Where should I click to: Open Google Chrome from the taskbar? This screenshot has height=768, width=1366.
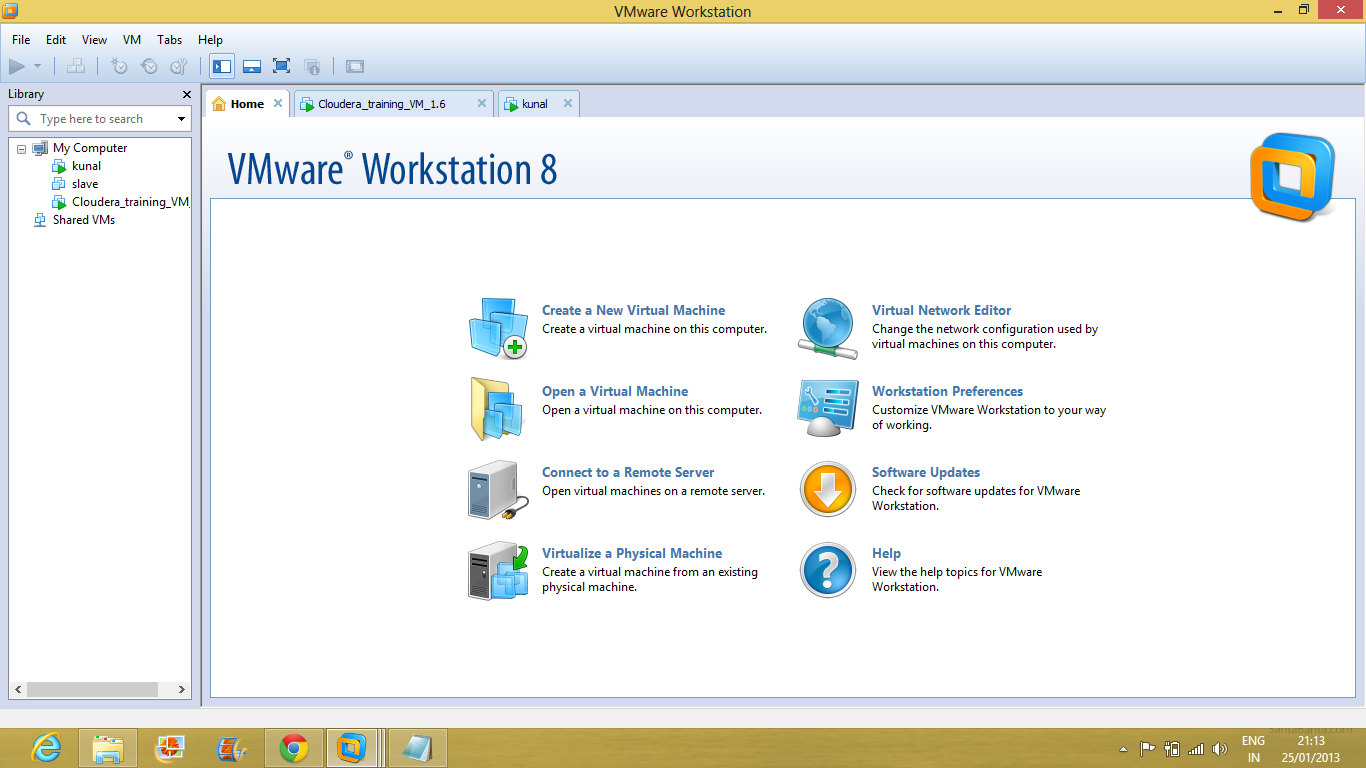(x=293, y=748)
